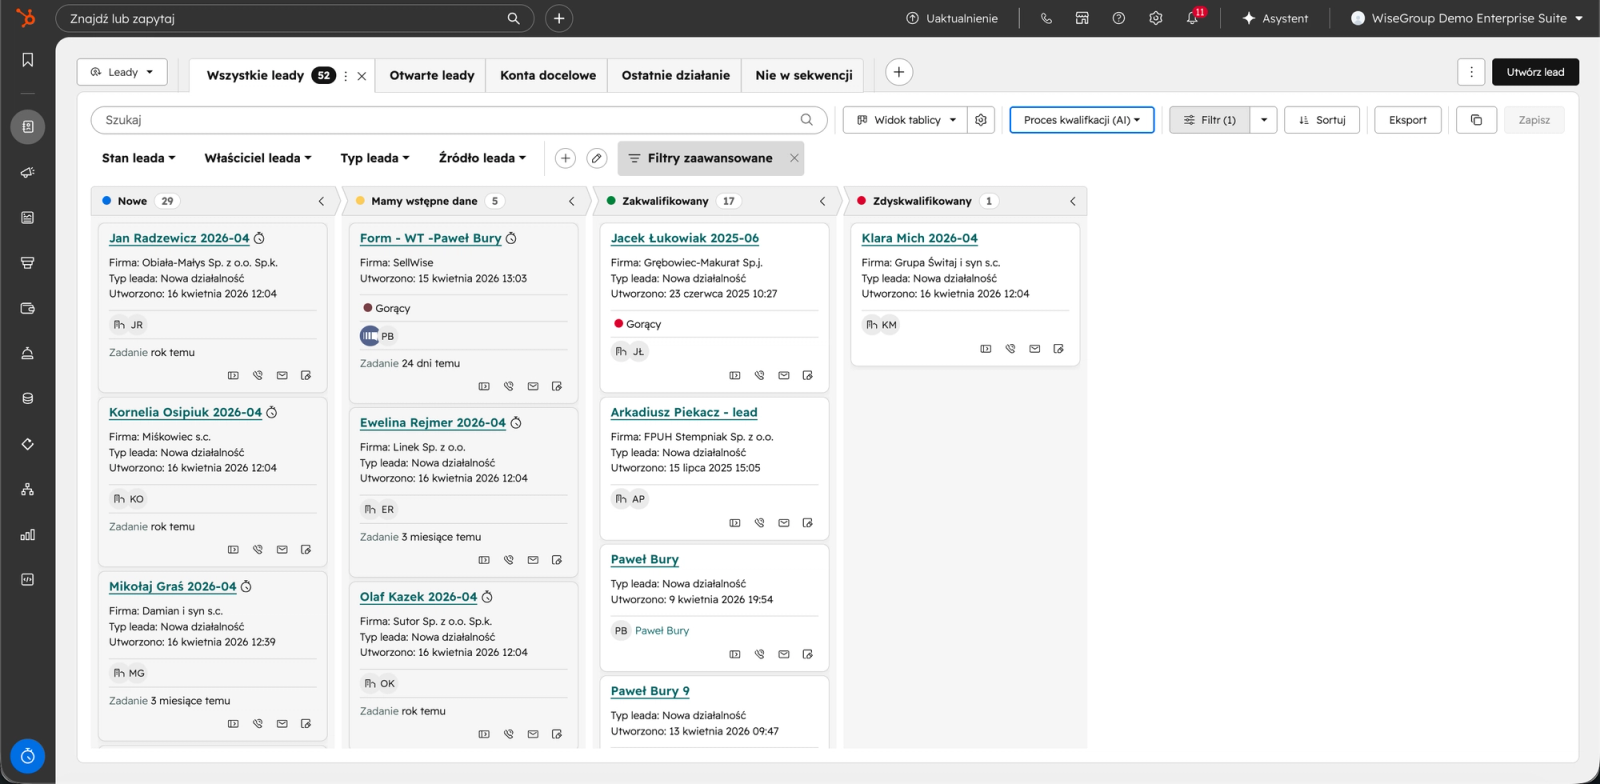This screenshot has width=1600, height=784.
Task: Open preview icon on Klara Mich card
Action: click(986, 349)
